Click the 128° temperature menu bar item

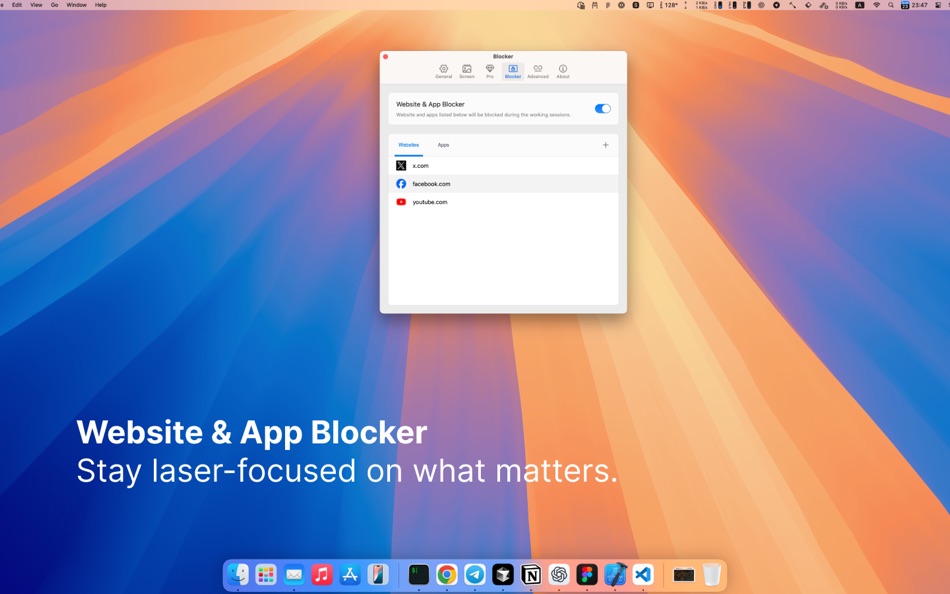tap(669, 5)
